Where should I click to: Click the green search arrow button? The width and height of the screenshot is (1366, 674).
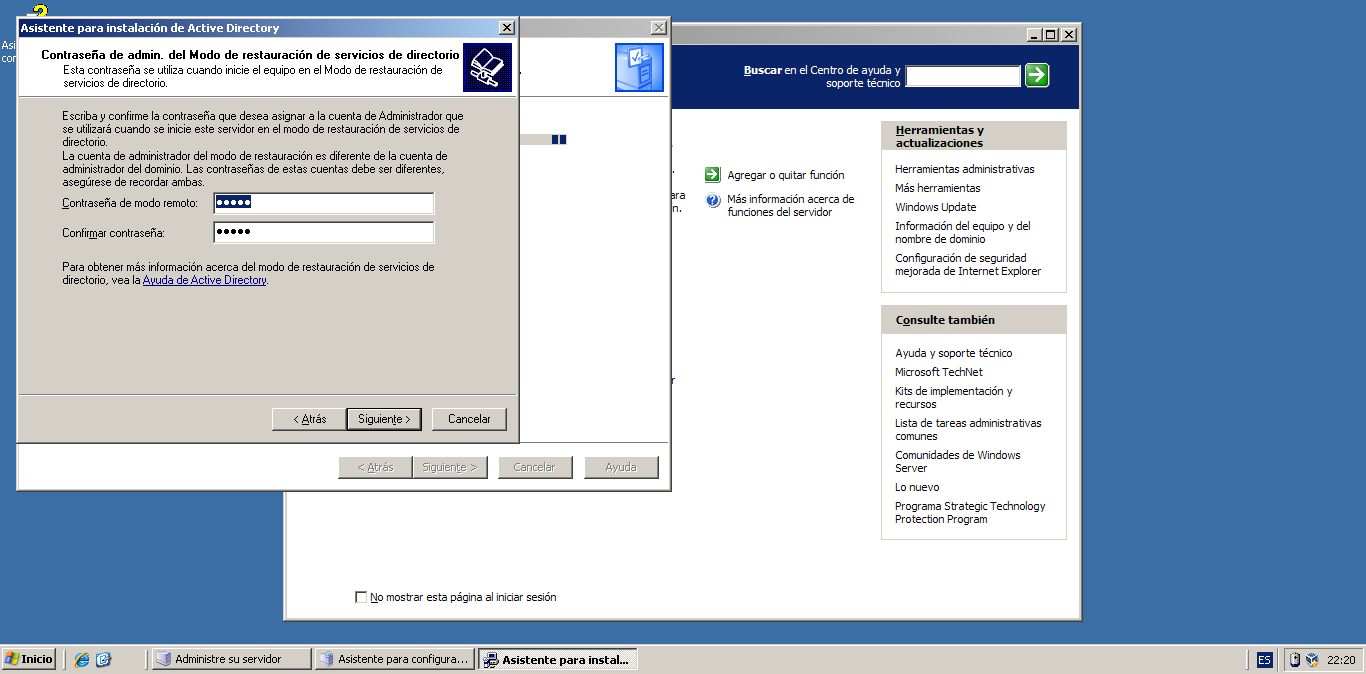coord(1037,75)
